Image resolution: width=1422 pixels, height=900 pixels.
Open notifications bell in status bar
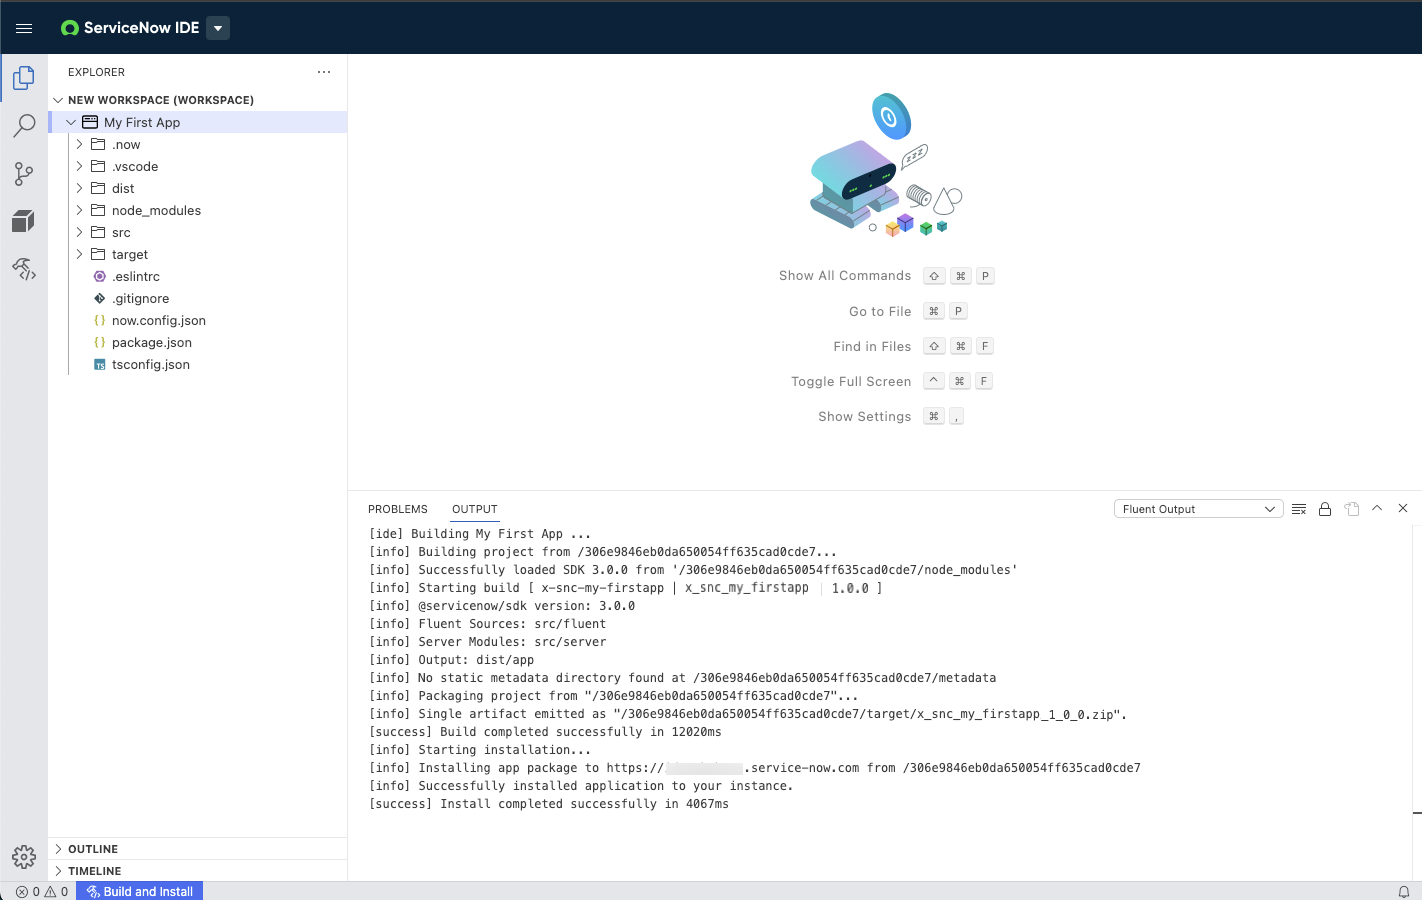point(1404,891)
